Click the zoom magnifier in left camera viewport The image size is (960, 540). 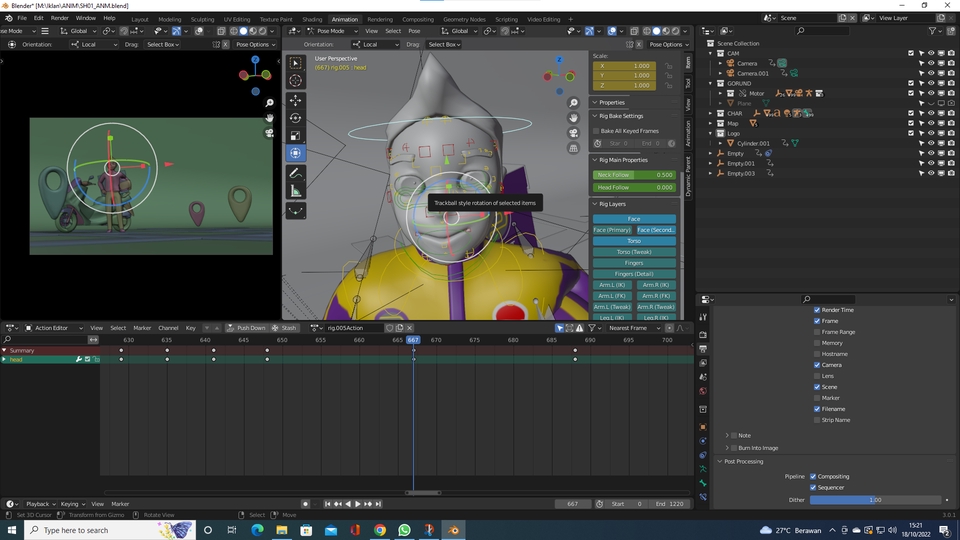pyautogui.click(x=269, y=103)
